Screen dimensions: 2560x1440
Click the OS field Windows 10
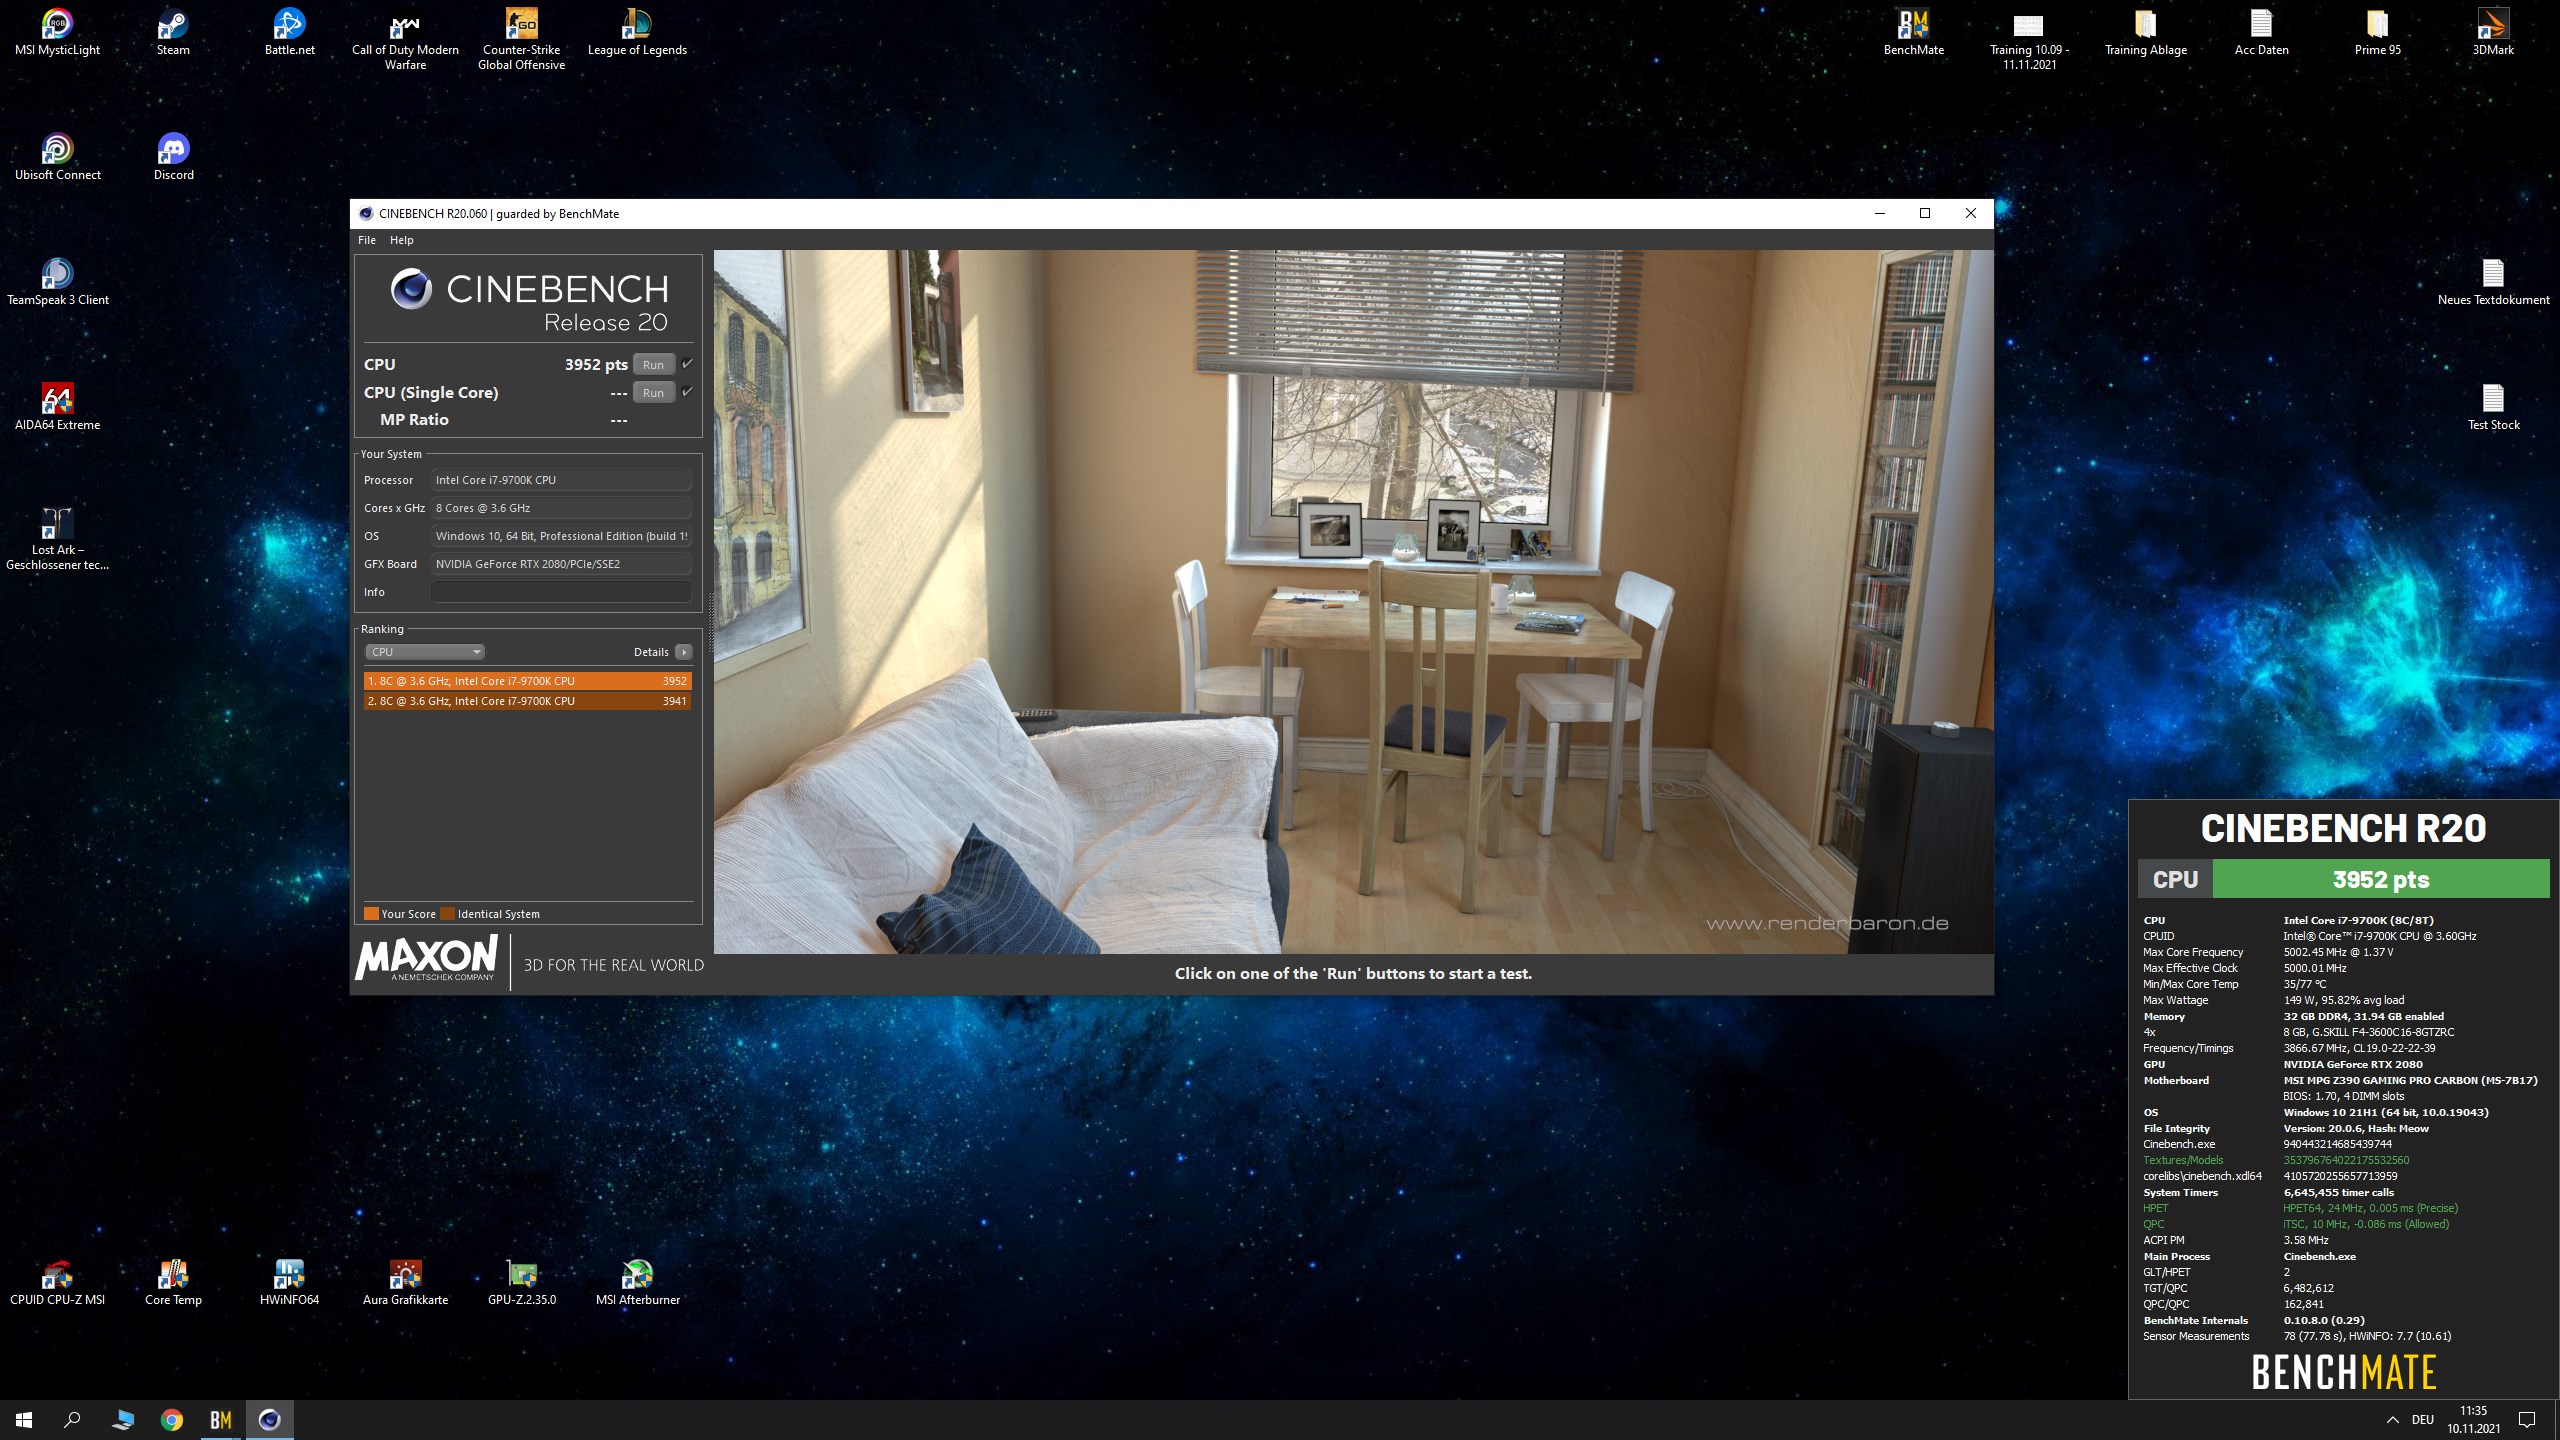tap(561, 536)
